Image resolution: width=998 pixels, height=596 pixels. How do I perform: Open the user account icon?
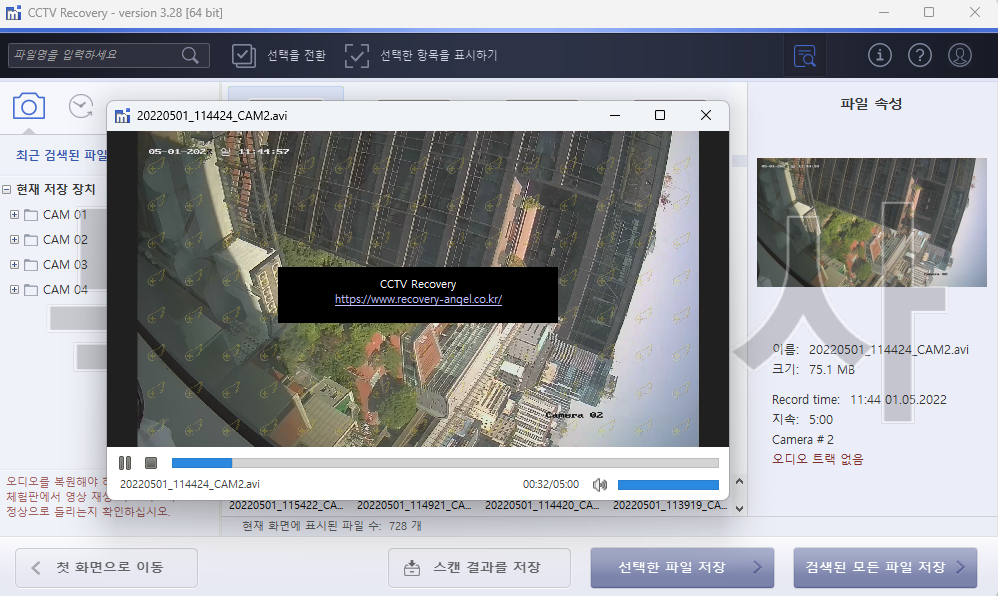[960, 55]
